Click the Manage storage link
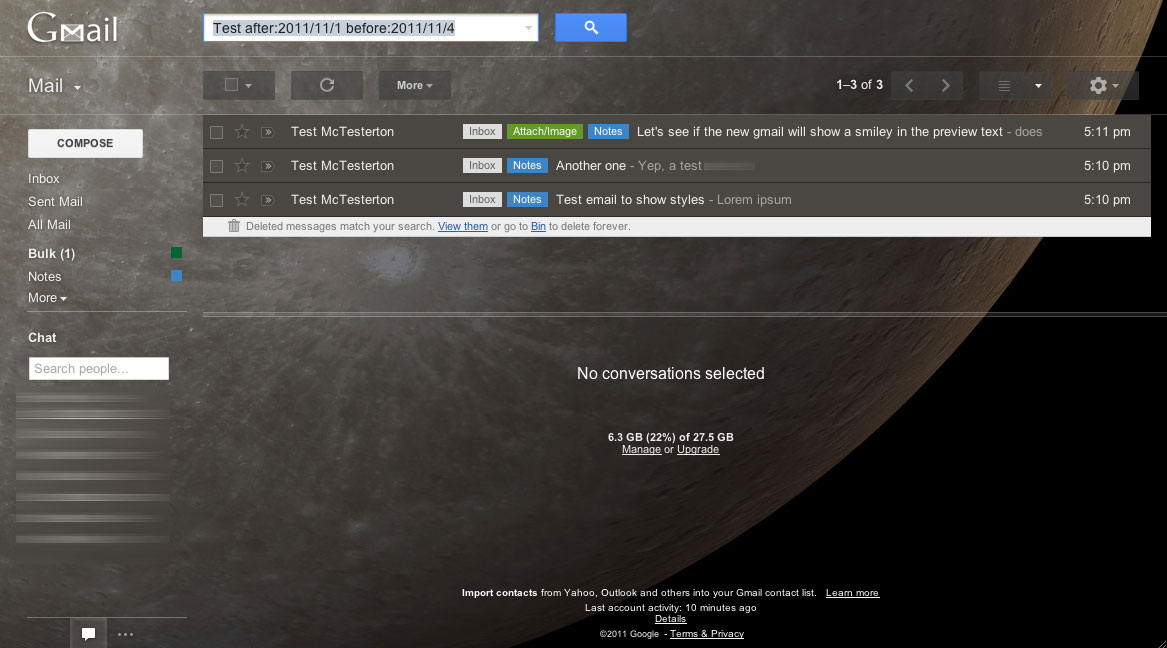Image resolution: width=1167 pixels, height=648 pixels. pos(642,449)
